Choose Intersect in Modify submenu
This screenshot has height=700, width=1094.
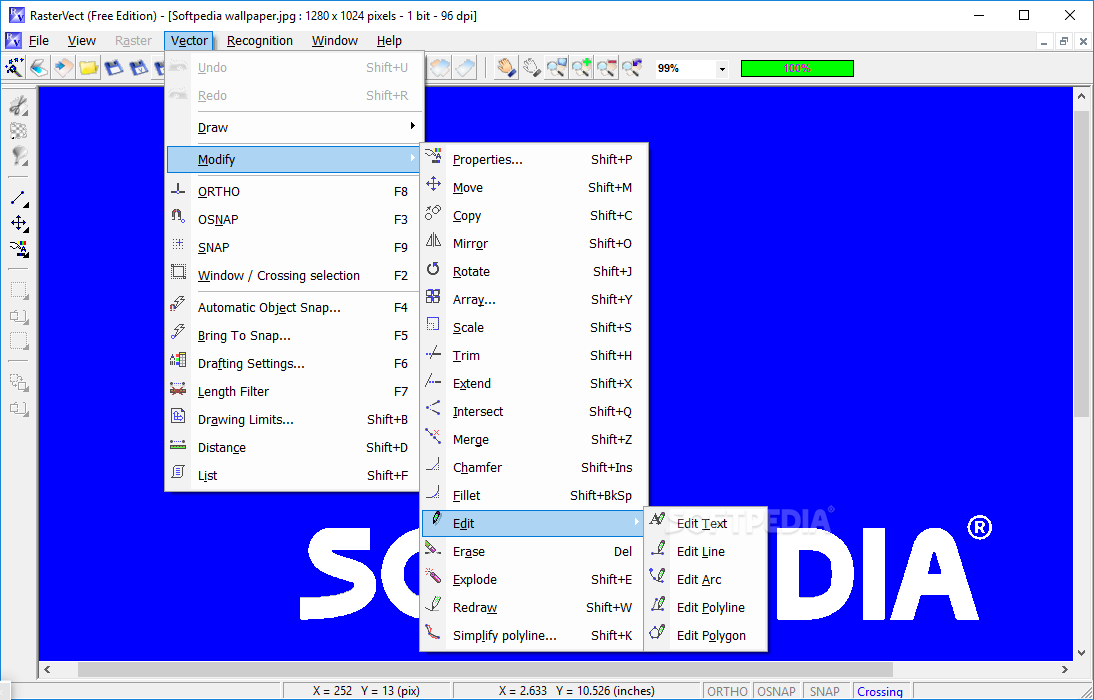coord(532,412)
